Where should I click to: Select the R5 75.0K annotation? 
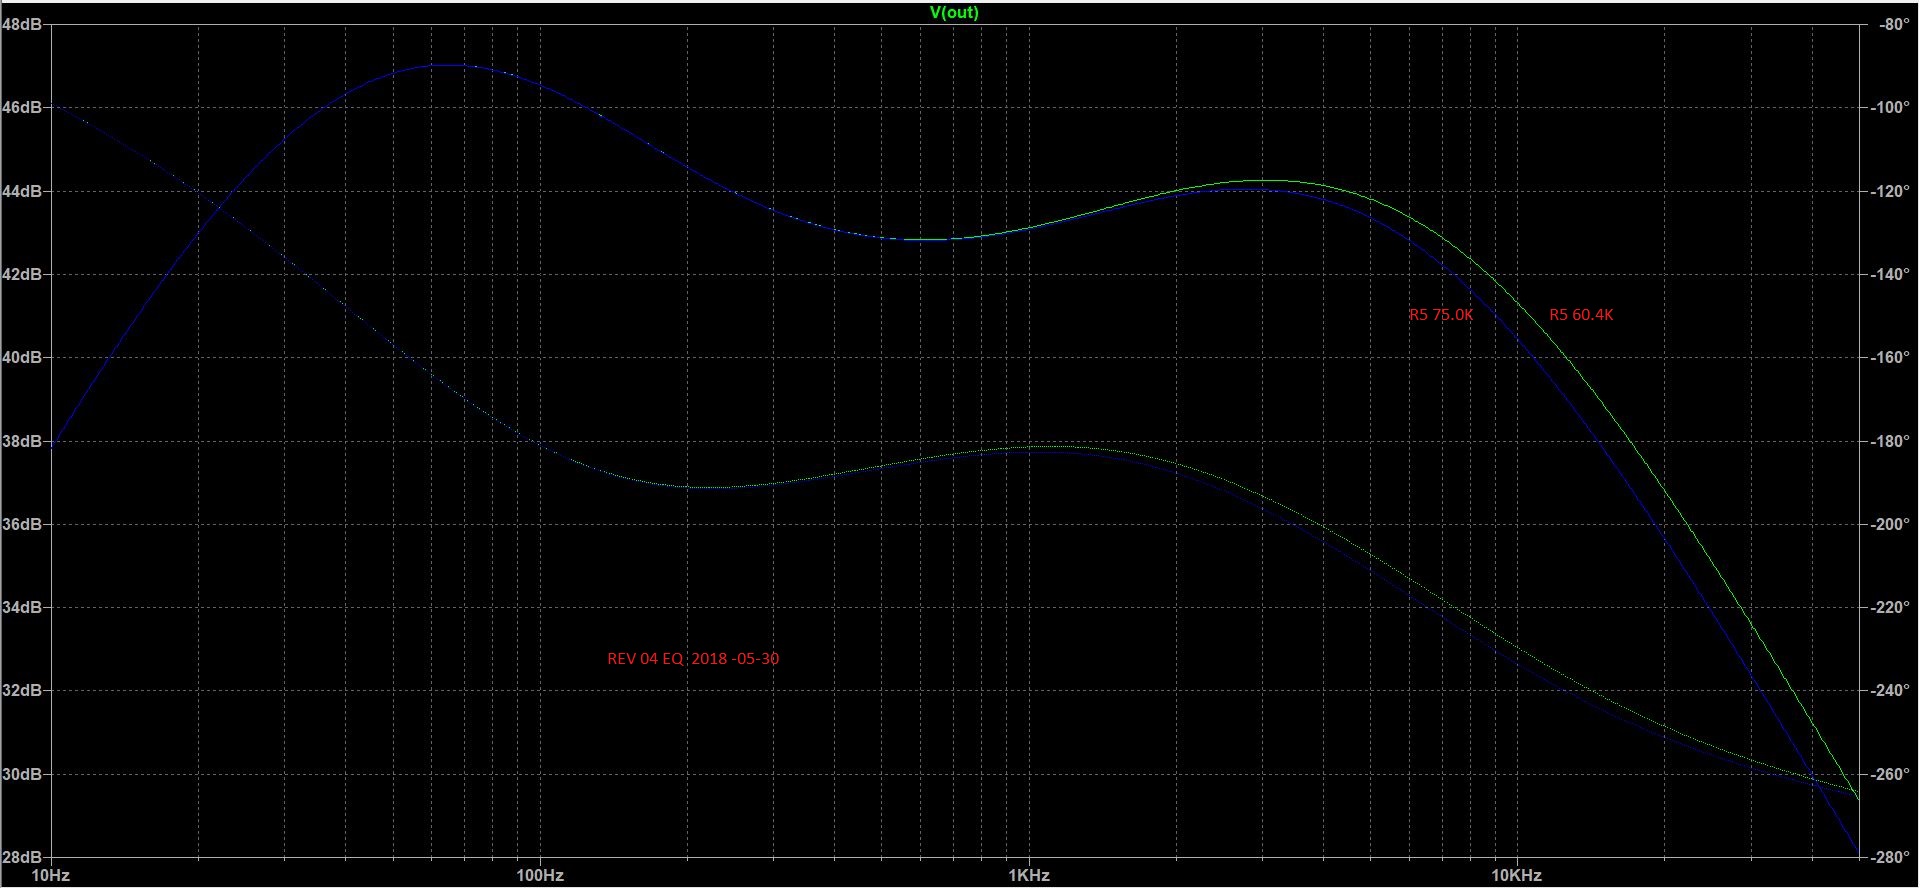[x=1441, y=314]
